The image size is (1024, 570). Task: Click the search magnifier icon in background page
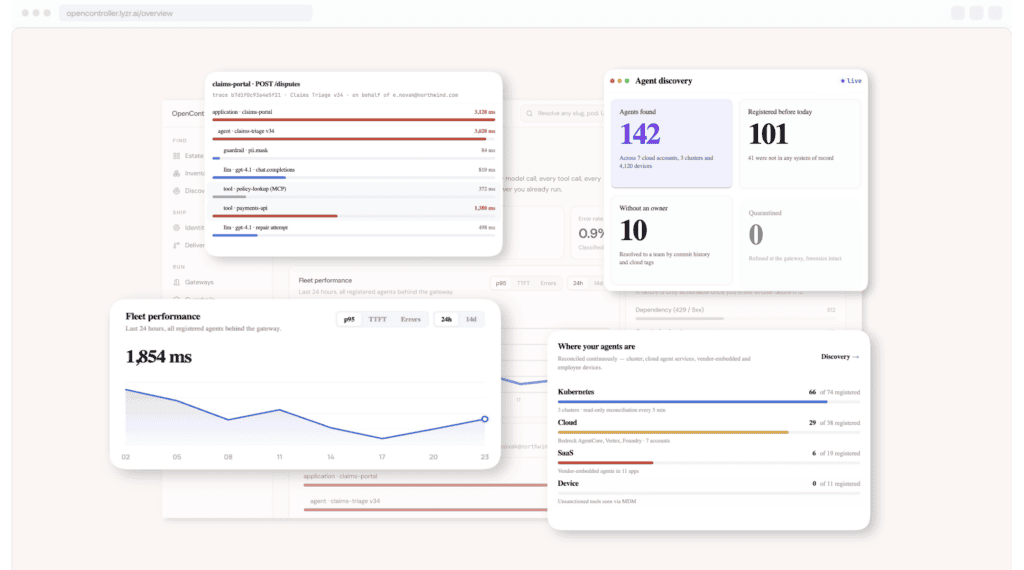530,114
